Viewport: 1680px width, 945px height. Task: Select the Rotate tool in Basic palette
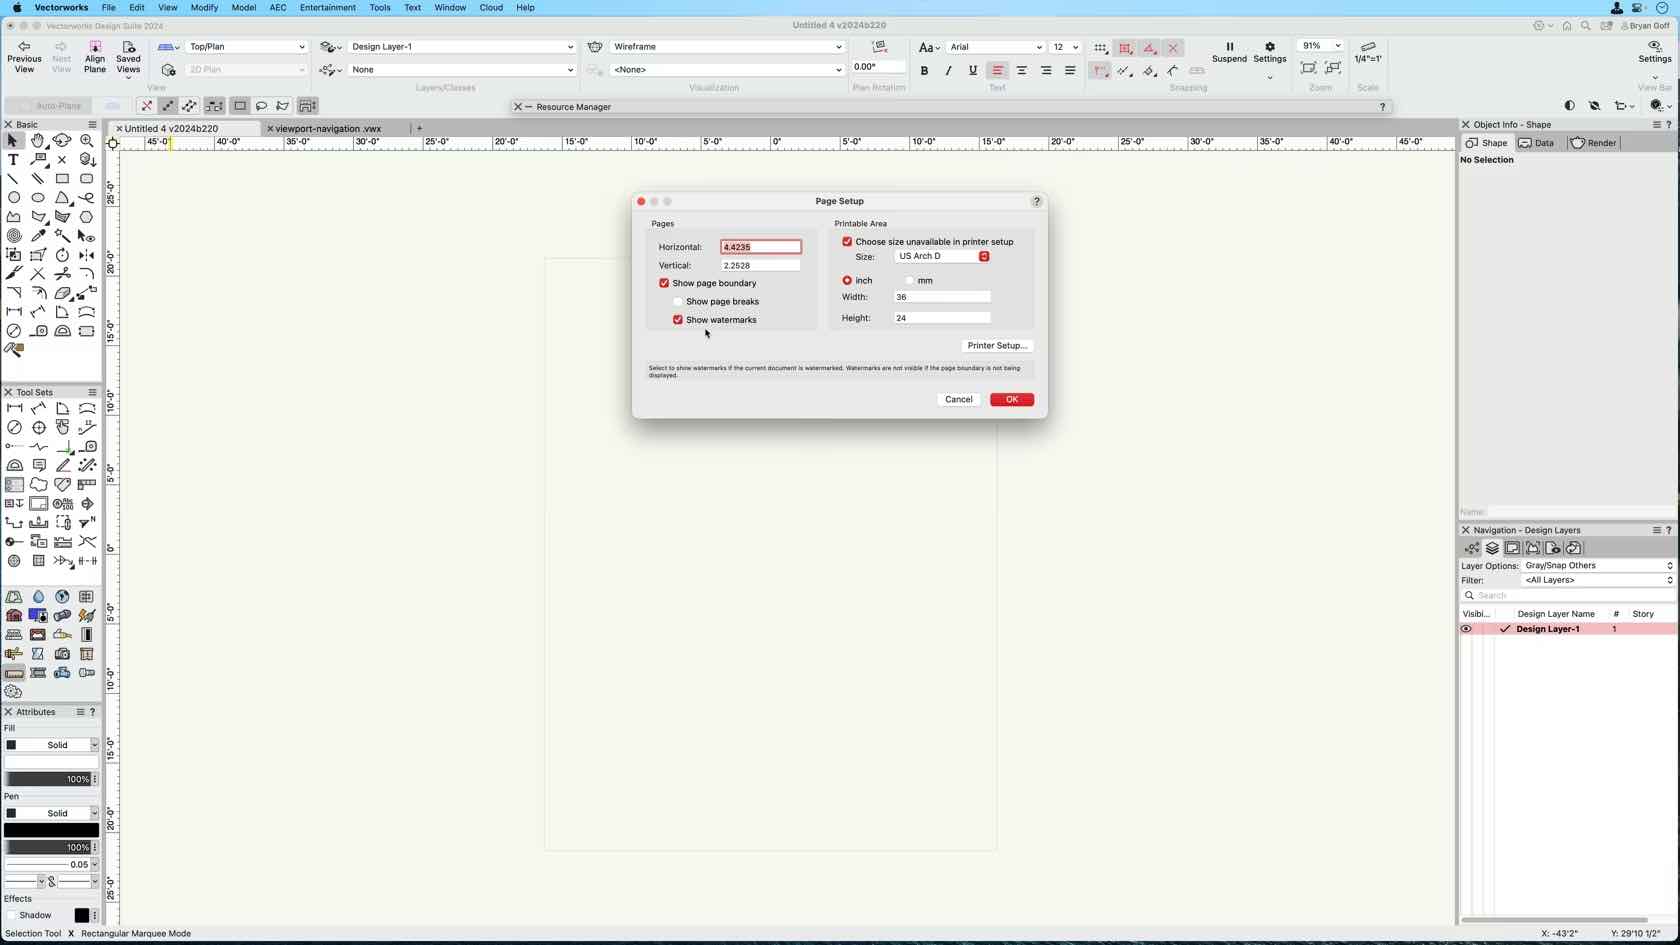pos(62,255)
